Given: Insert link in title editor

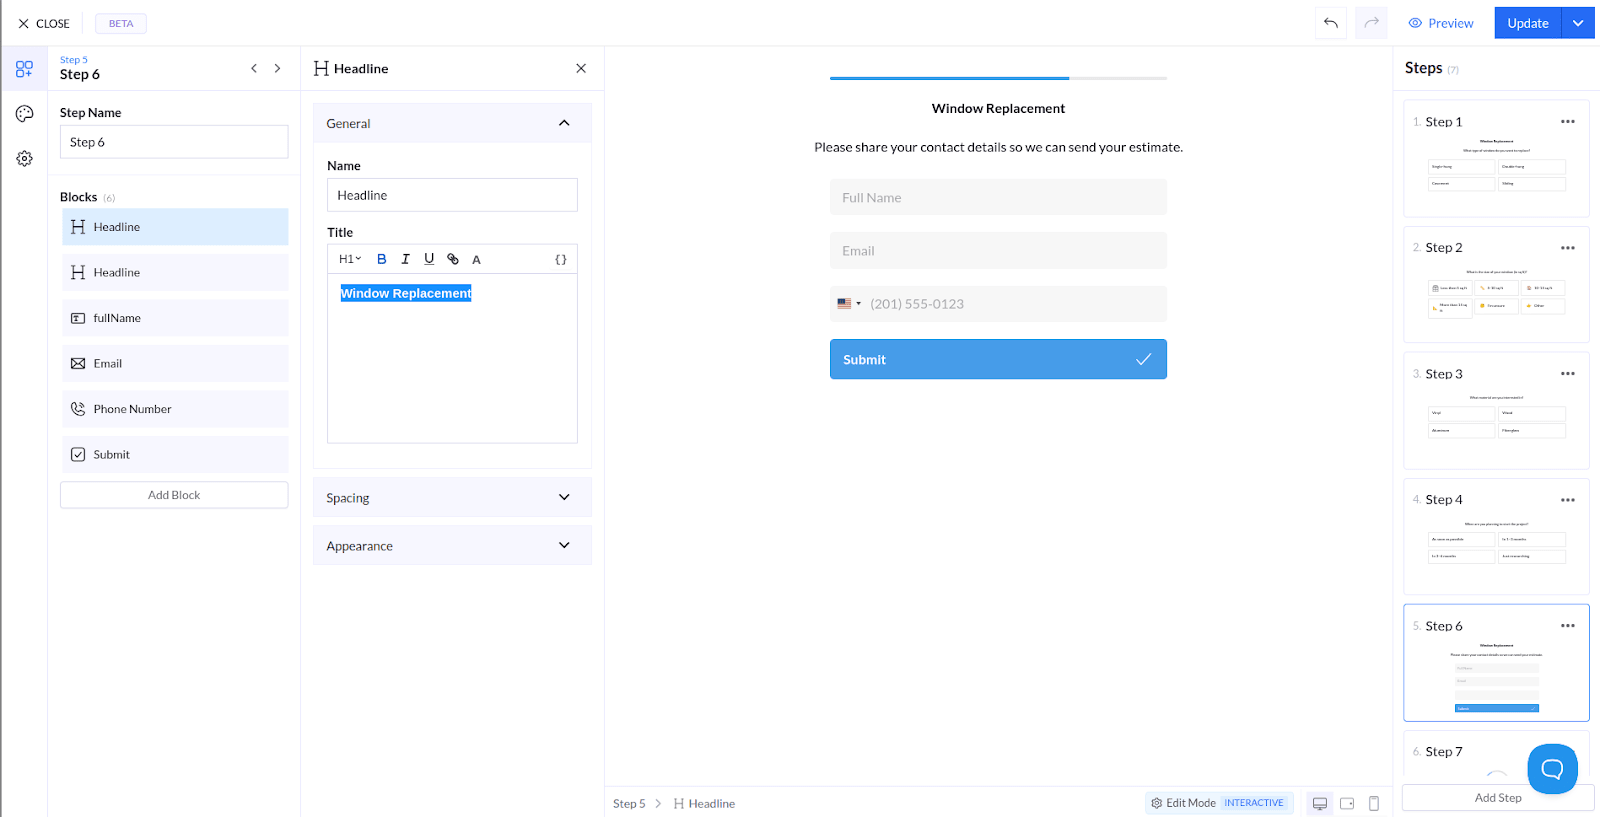Looking at the screenshot, I should 453,259.
